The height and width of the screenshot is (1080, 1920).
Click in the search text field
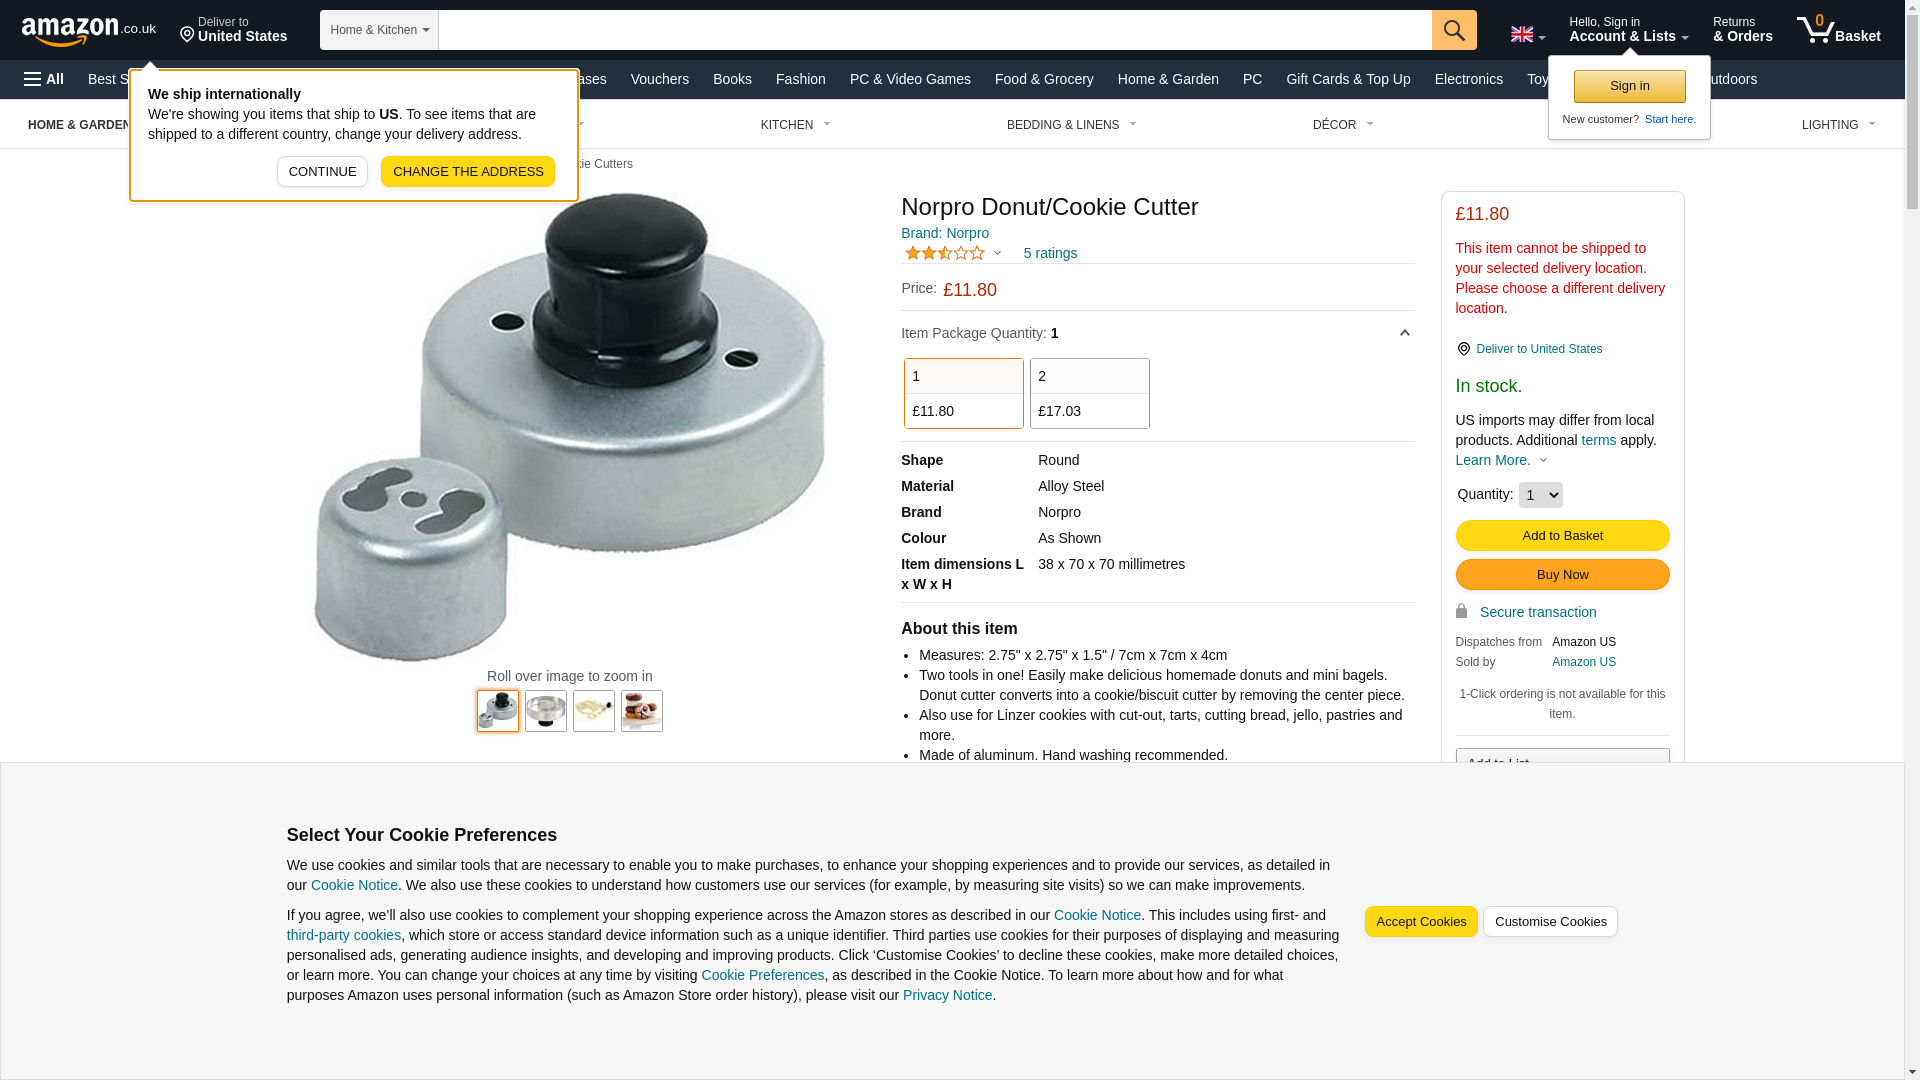pyautogui.click(x=935, y=30)
